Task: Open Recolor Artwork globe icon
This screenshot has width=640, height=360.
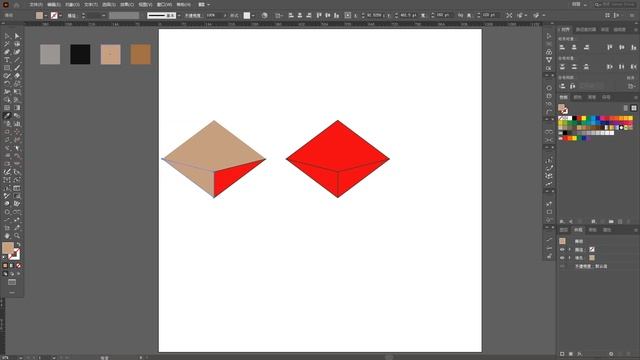Action: pyautogui.click(x=264, y=16)
